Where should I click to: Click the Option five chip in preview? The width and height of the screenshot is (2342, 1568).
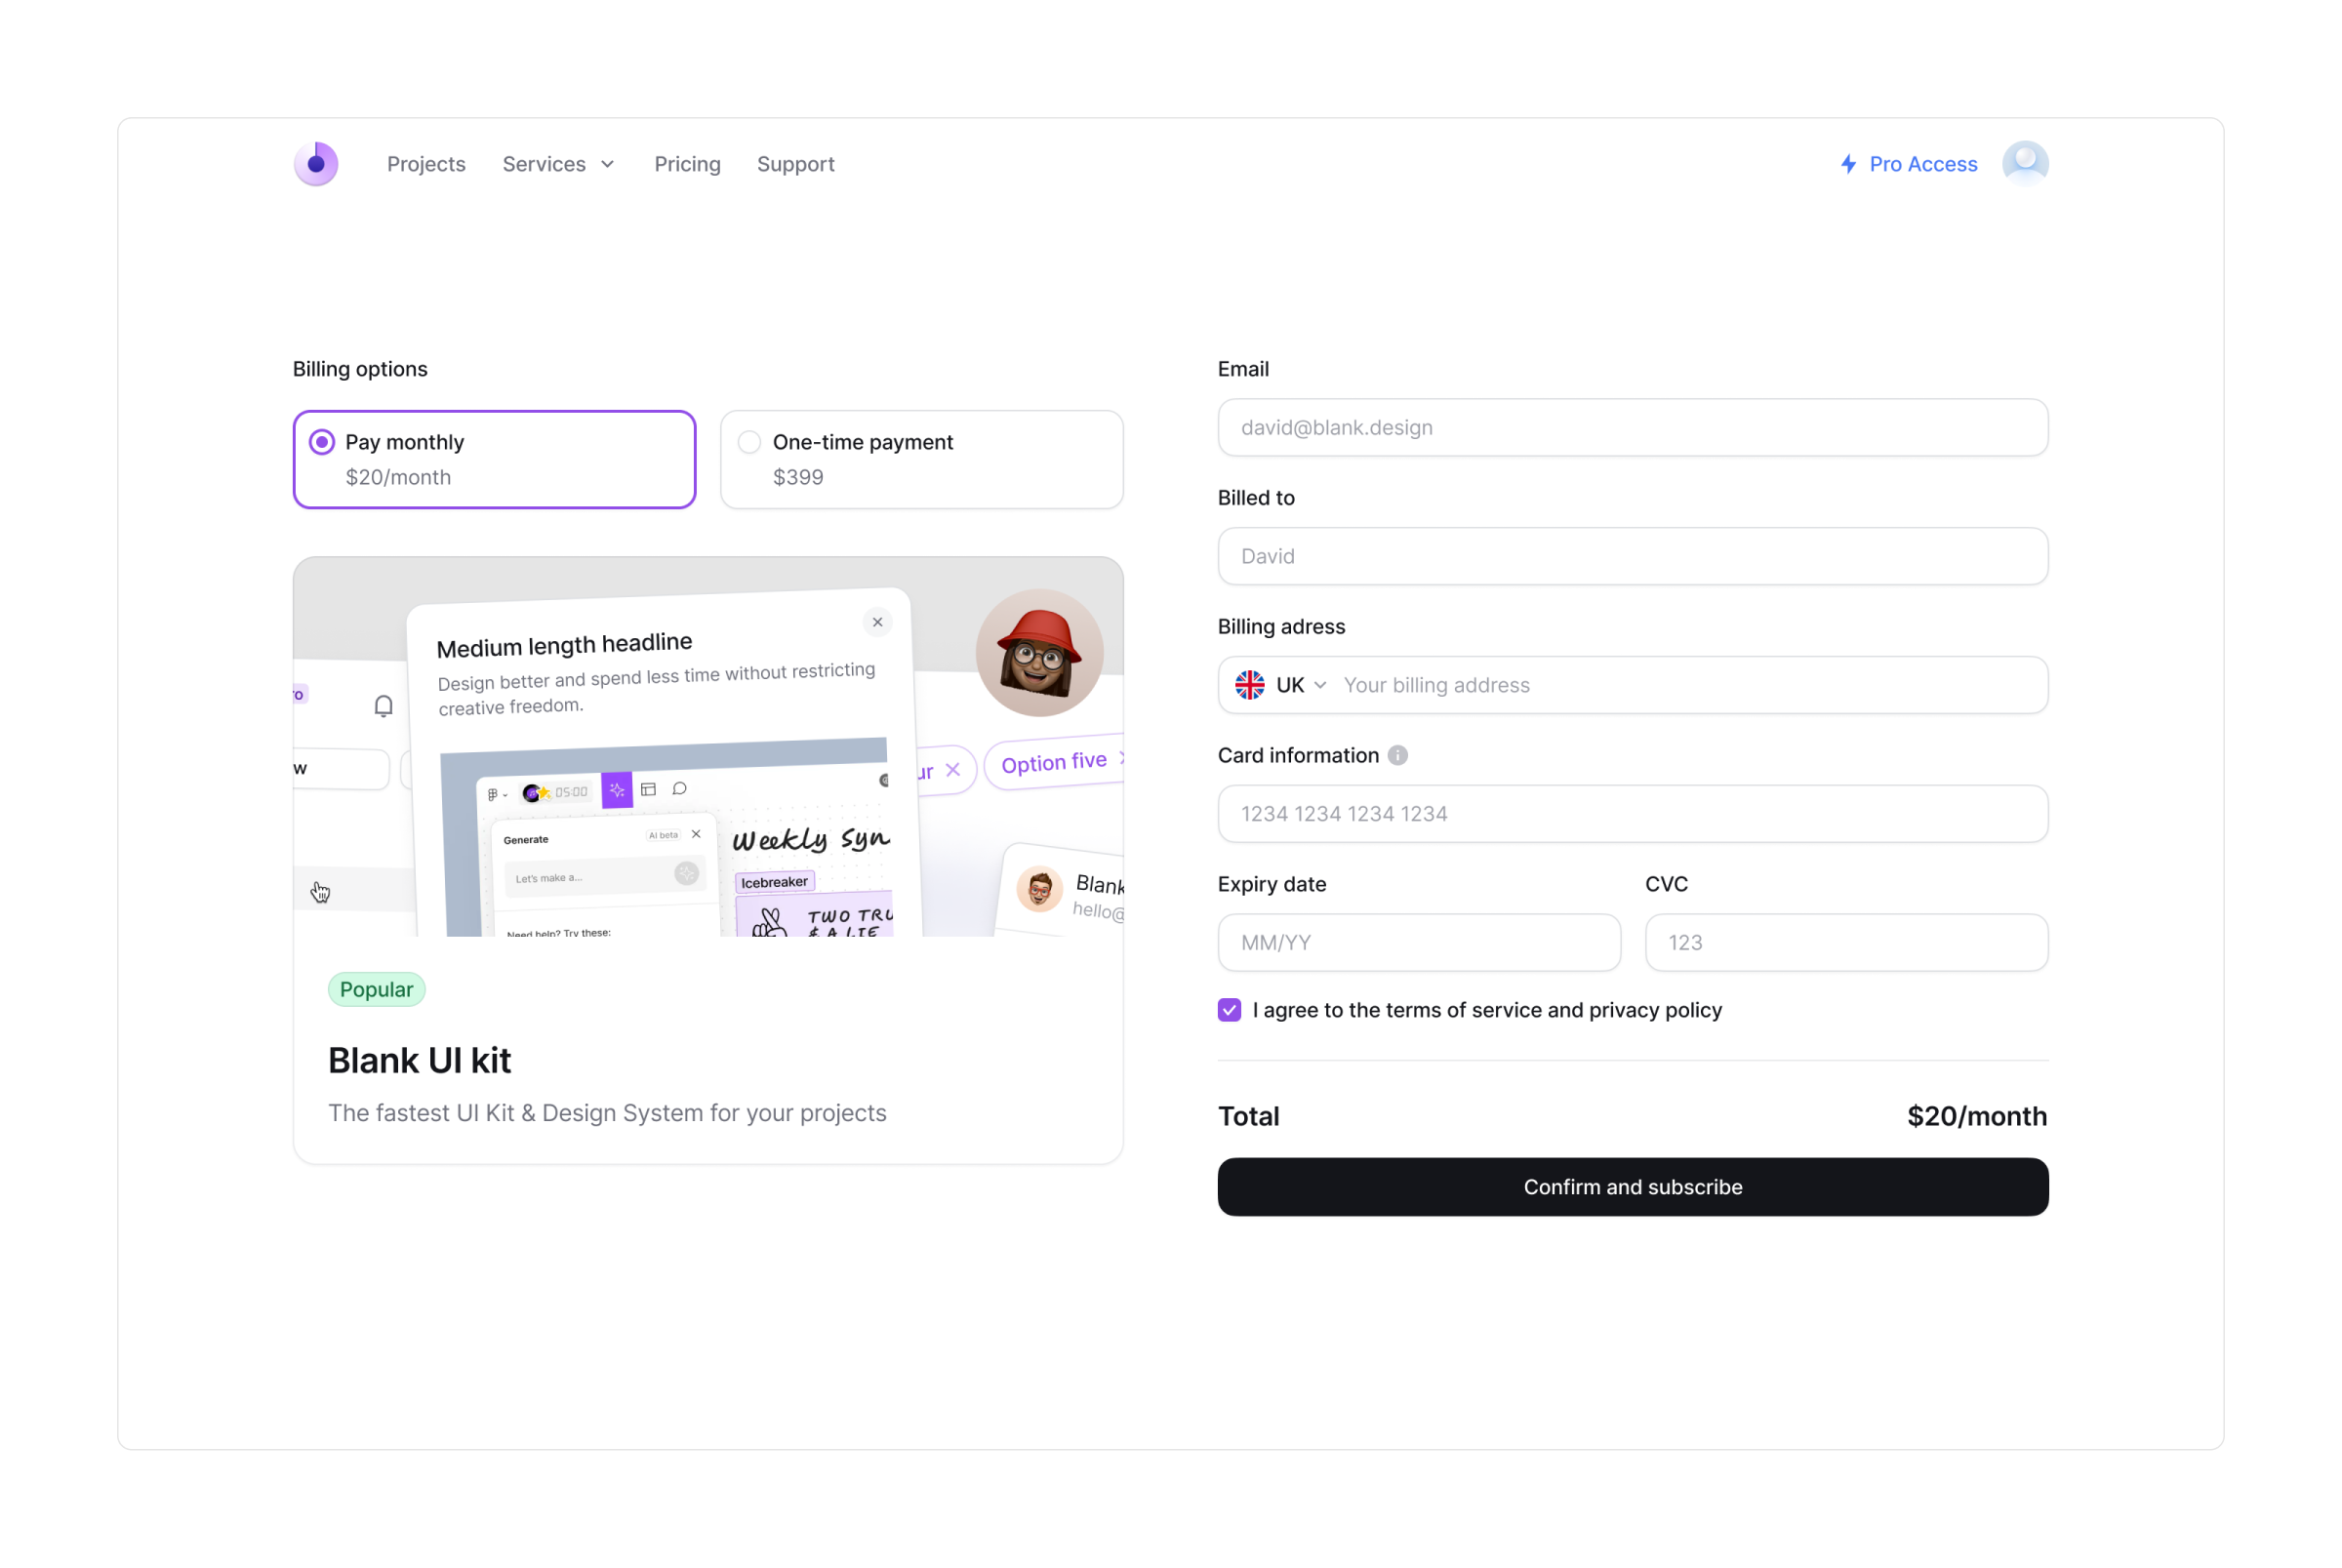click(1054, 763)
